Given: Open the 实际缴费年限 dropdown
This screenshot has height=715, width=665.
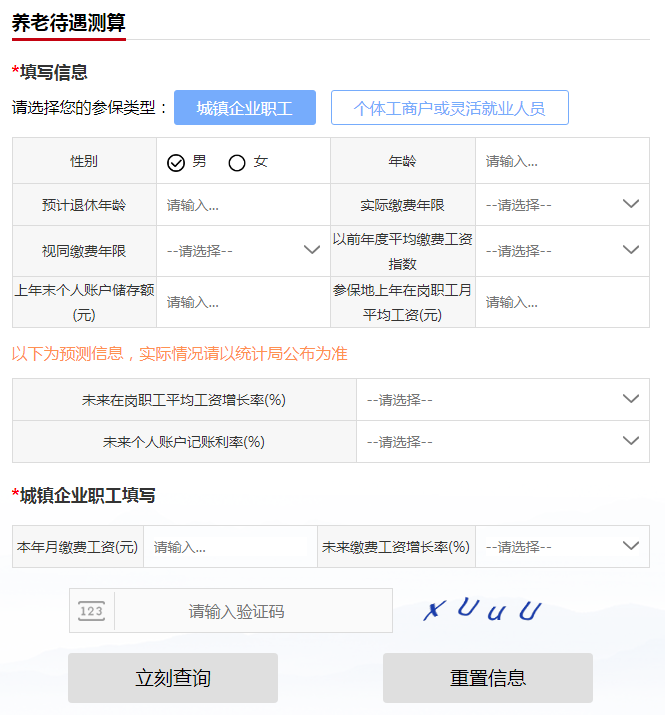Looking at the screenshot, I should (x=561, y=204).
